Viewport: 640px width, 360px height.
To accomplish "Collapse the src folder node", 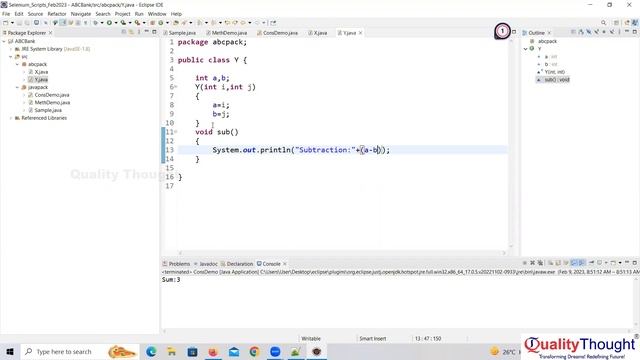I will tap(11, 57).
